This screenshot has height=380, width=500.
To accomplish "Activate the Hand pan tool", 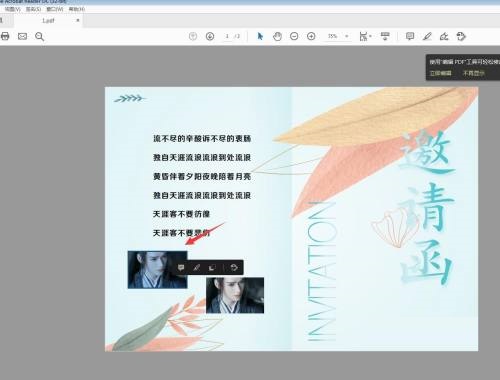I will tap(277, 36).
